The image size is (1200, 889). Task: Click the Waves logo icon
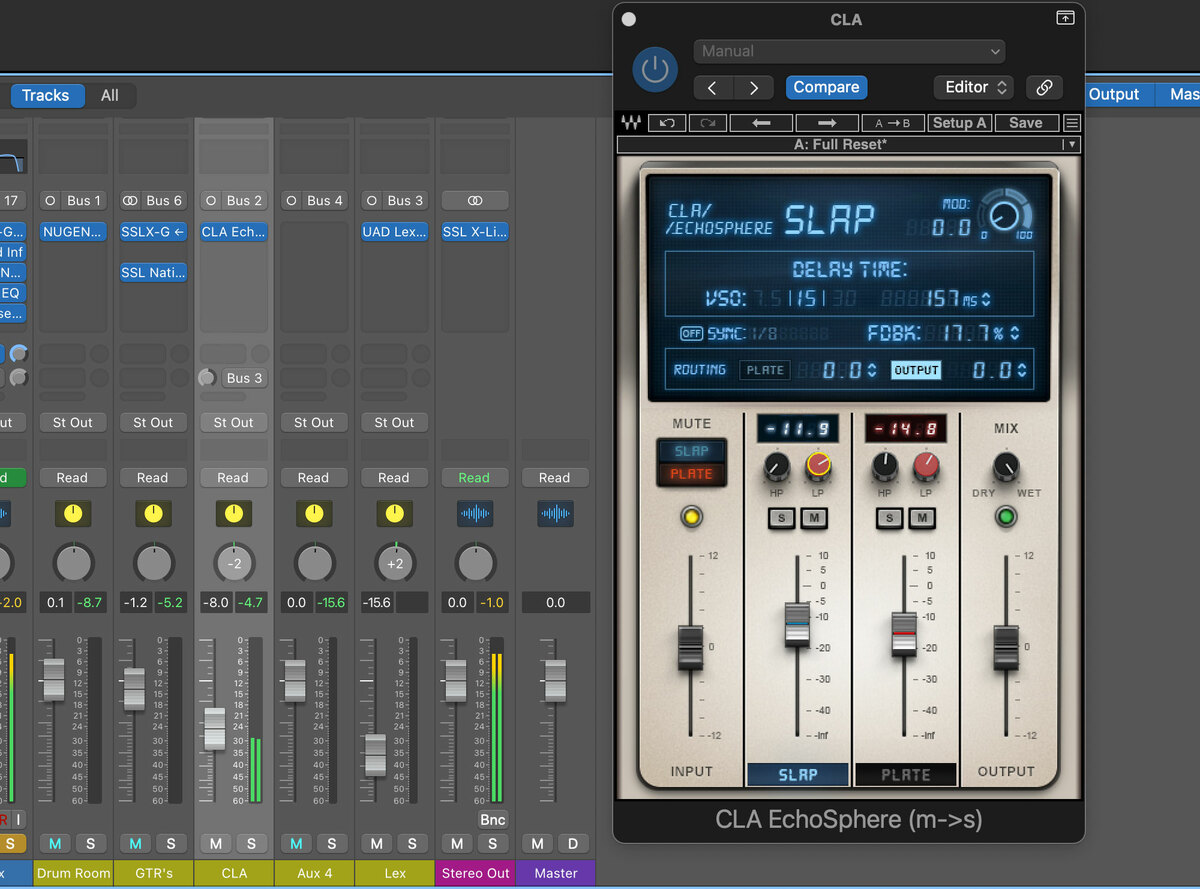click(x=631, y=123)
